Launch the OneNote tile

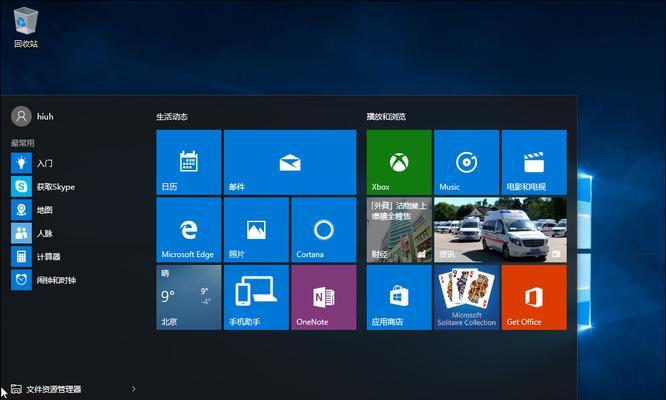click(324, 297)
